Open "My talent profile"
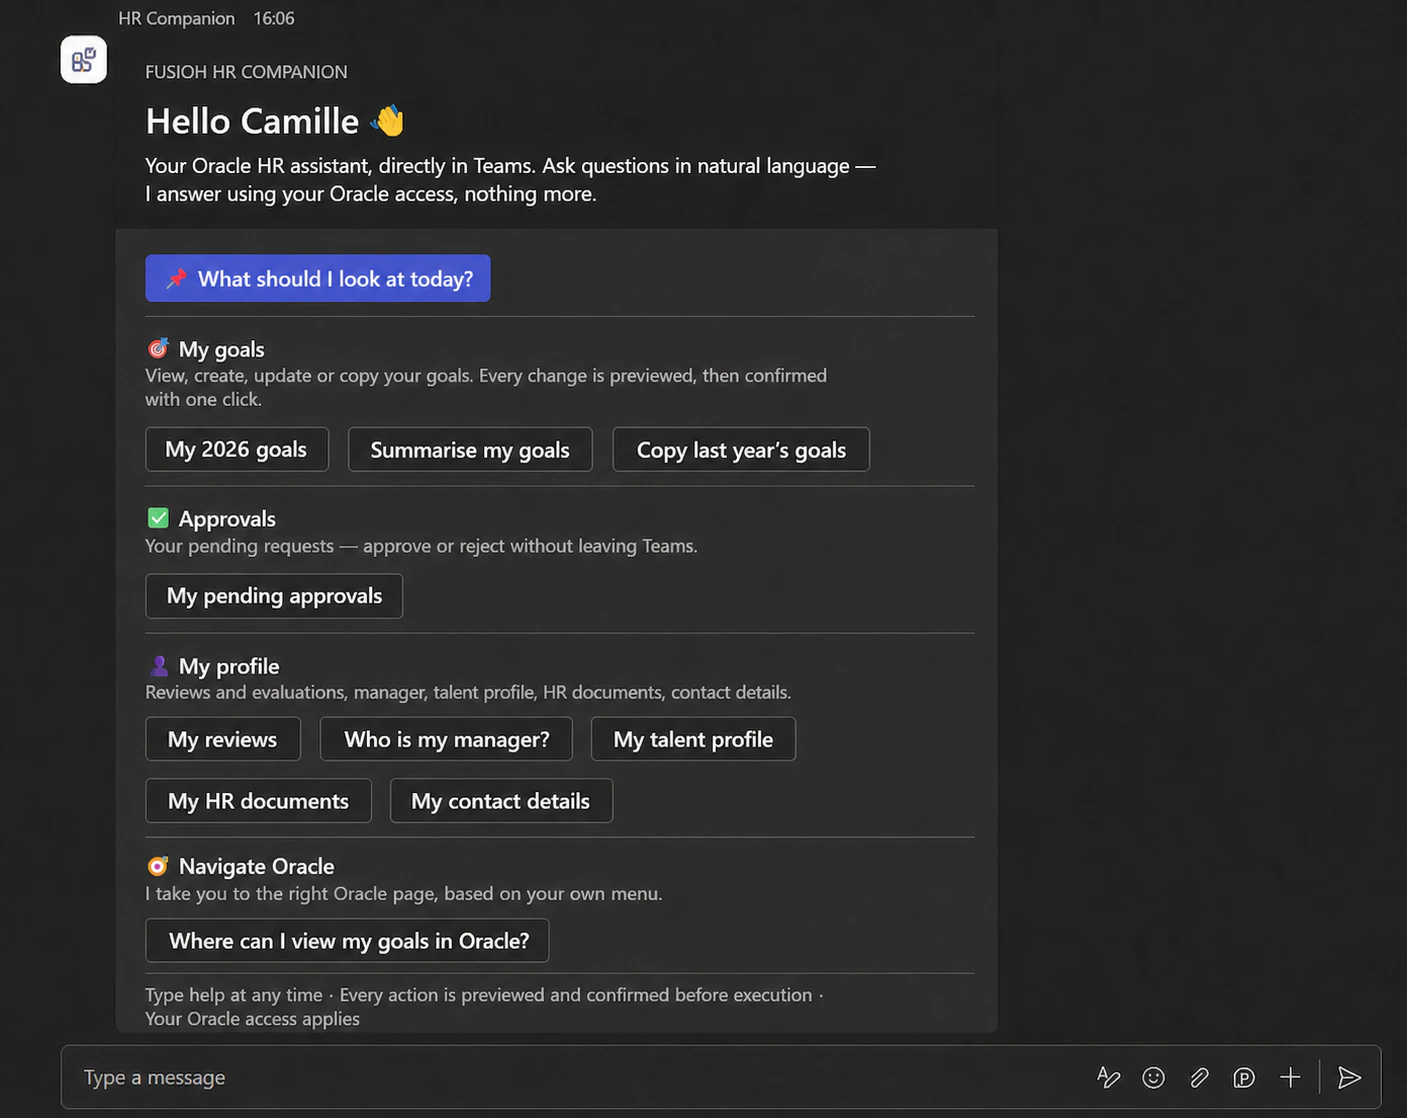The height and width of the screenshot is (1118, 1407). tap(693, 739)
